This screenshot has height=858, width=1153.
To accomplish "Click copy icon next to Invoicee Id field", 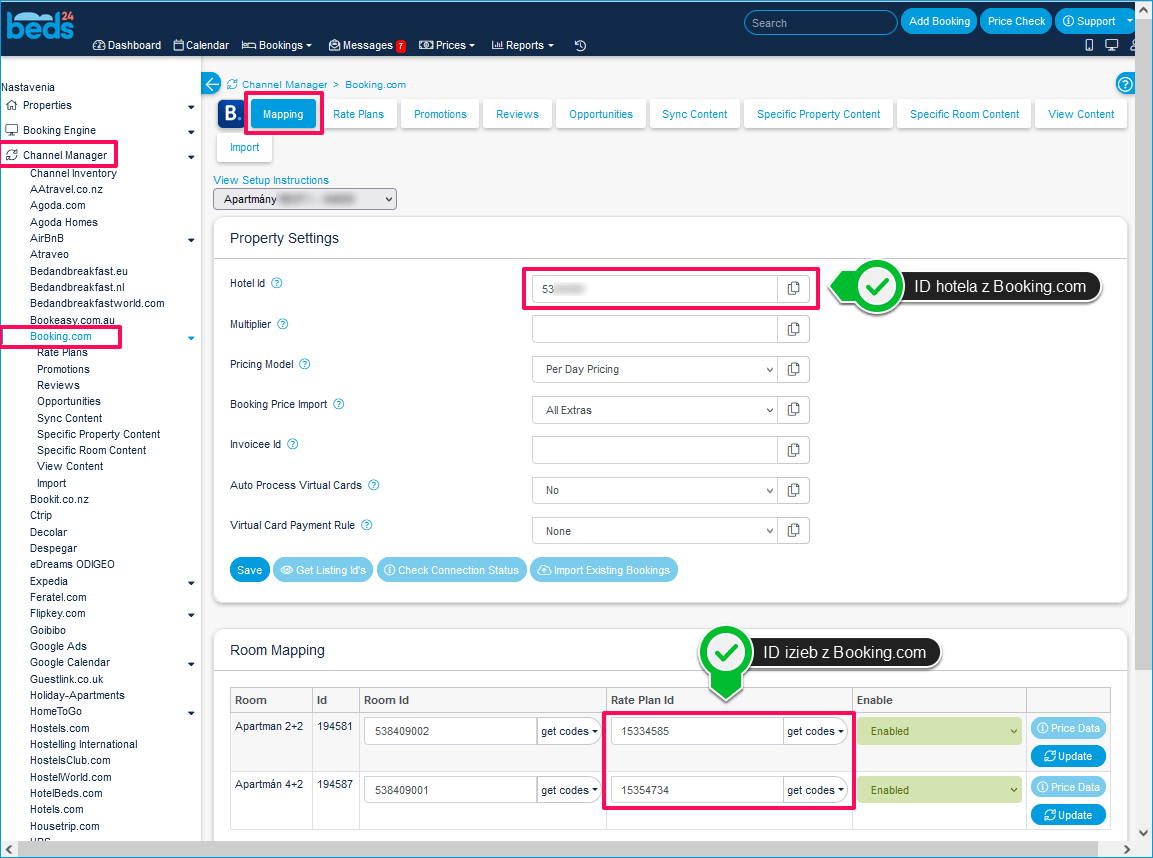I will point(793,450).
